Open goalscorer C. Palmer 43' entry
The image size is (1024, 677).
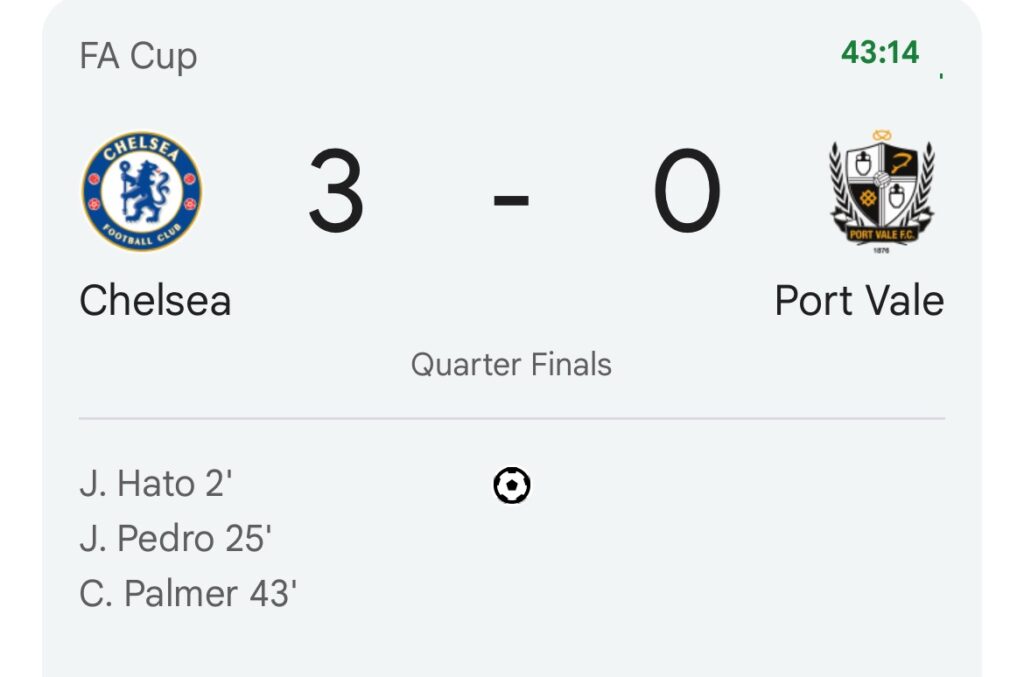click(x=188, y=594)
